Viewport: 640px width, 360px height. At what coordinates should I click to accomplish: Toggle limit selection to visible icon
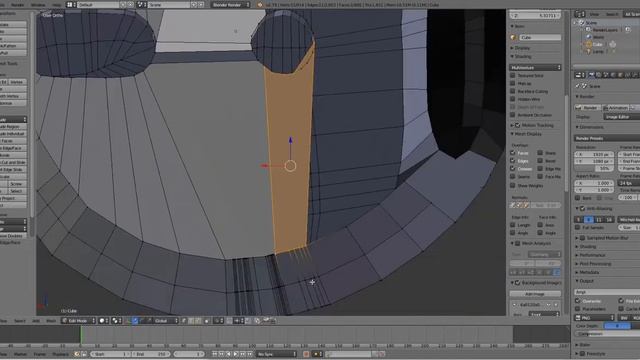(207, 321)
